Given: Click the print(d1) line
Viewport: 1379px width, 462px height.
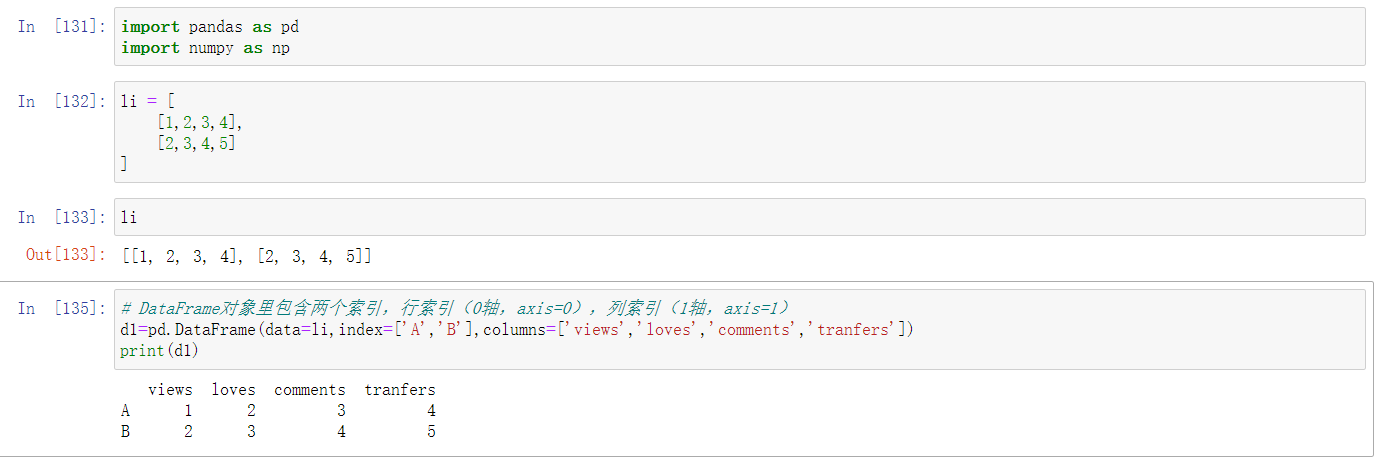Looking at the screenshot, I should click(159, 350).
